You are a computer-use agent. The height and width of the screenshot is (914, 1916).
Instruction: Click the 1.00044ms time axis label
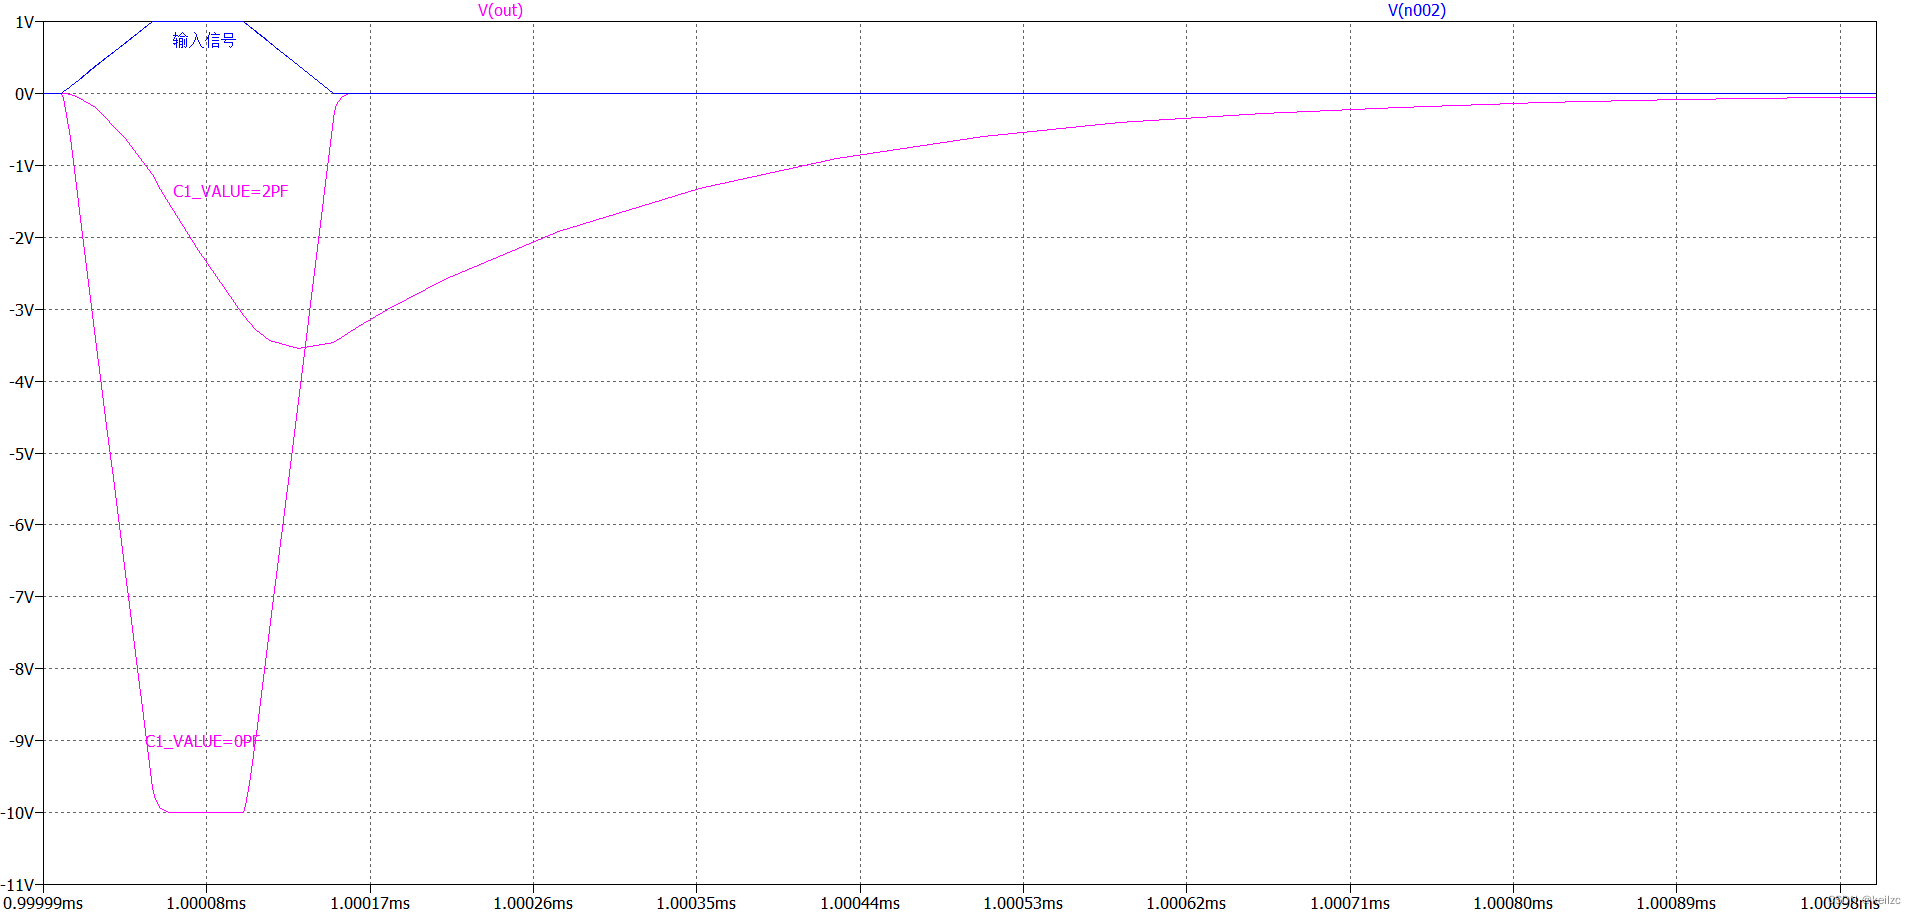860,903
